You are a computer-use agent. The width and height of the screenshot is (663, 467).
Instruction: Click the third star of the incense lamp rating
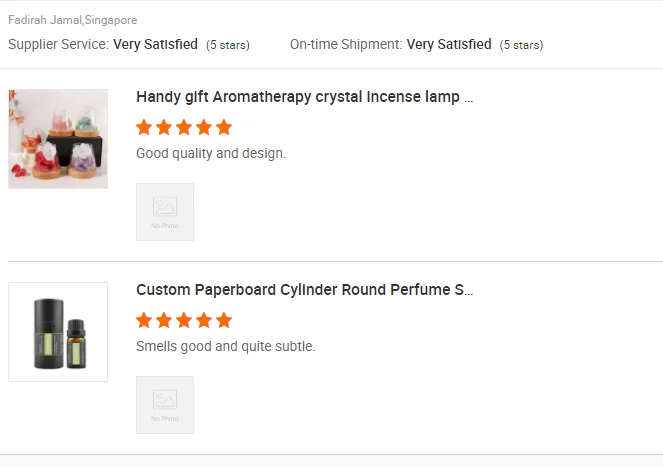[x=184, y=127]
